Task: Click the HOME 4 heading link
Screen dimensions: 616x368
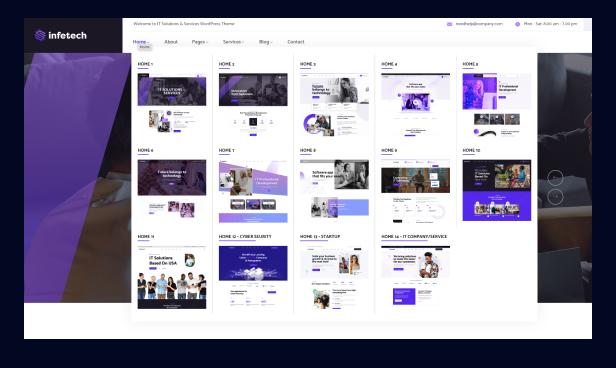Action: [389, 64]
